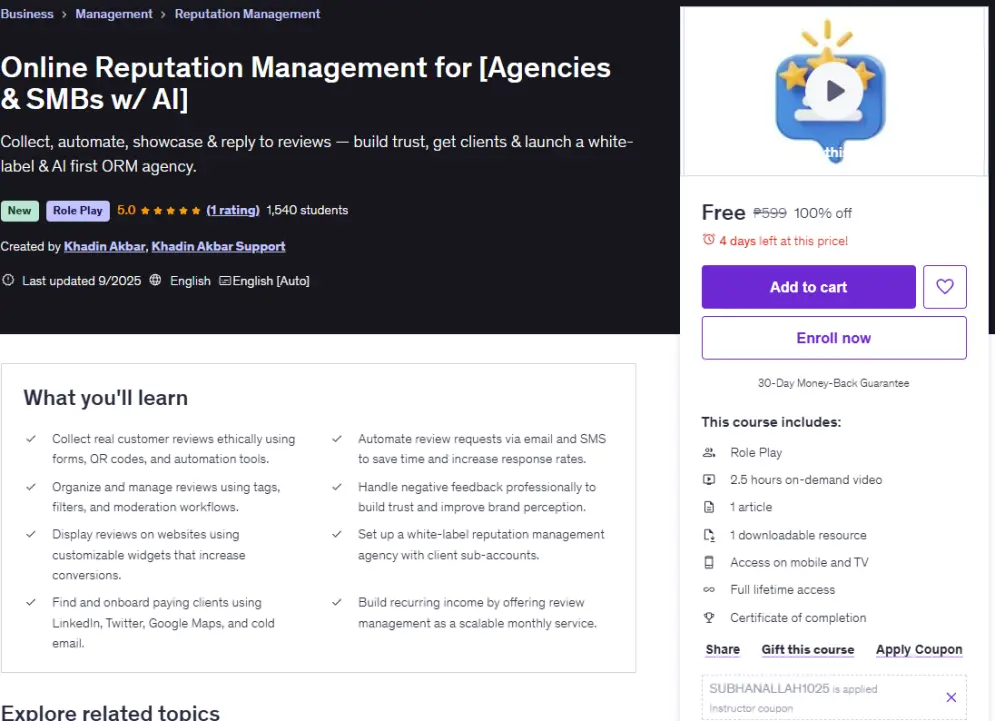This screenshot has height=721, width=995.
Task: Click the certificate trophy icon
Action: [709, 618]
